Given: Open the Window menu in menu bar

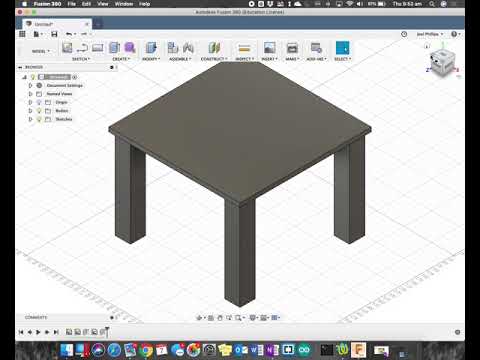Looking at the screenshot, I should click(123, 4).
